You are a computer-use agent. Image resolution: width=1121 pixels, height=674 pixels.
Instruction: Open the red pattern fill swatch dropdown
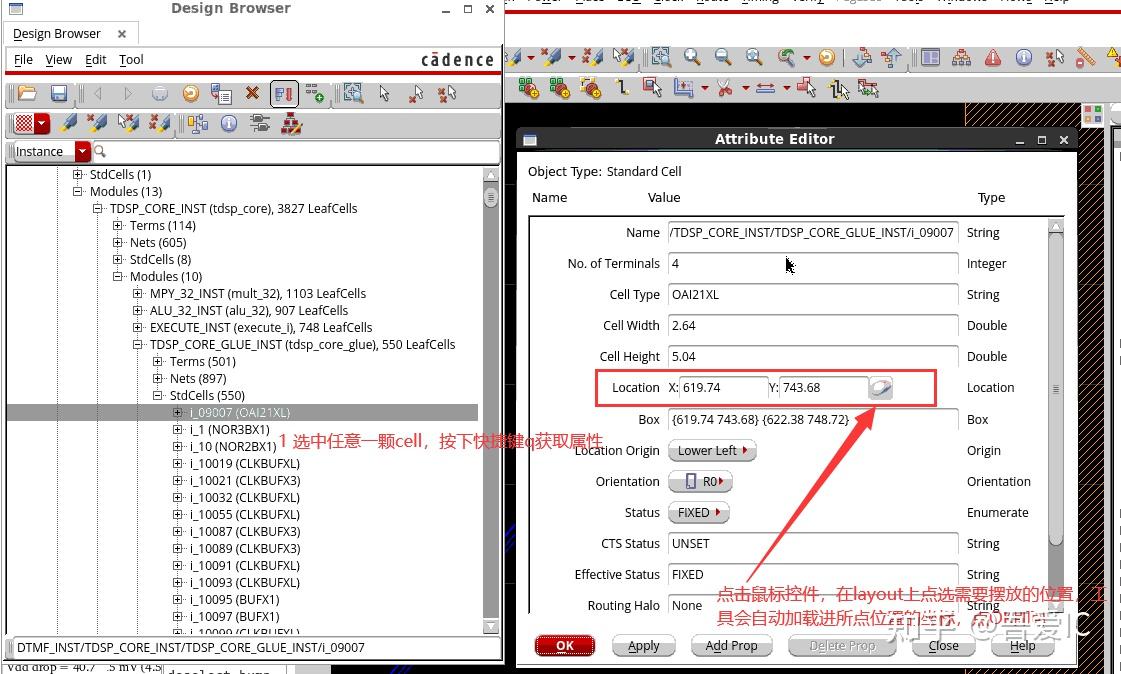tap(40, 122)
